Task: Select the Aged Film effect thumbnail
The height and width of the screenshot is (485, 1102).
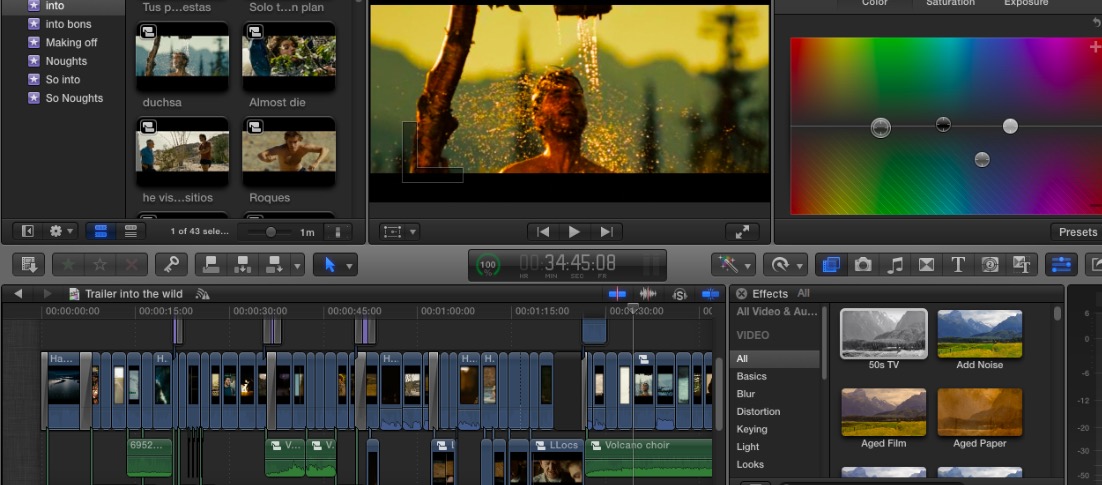Action: click(883, 412)
